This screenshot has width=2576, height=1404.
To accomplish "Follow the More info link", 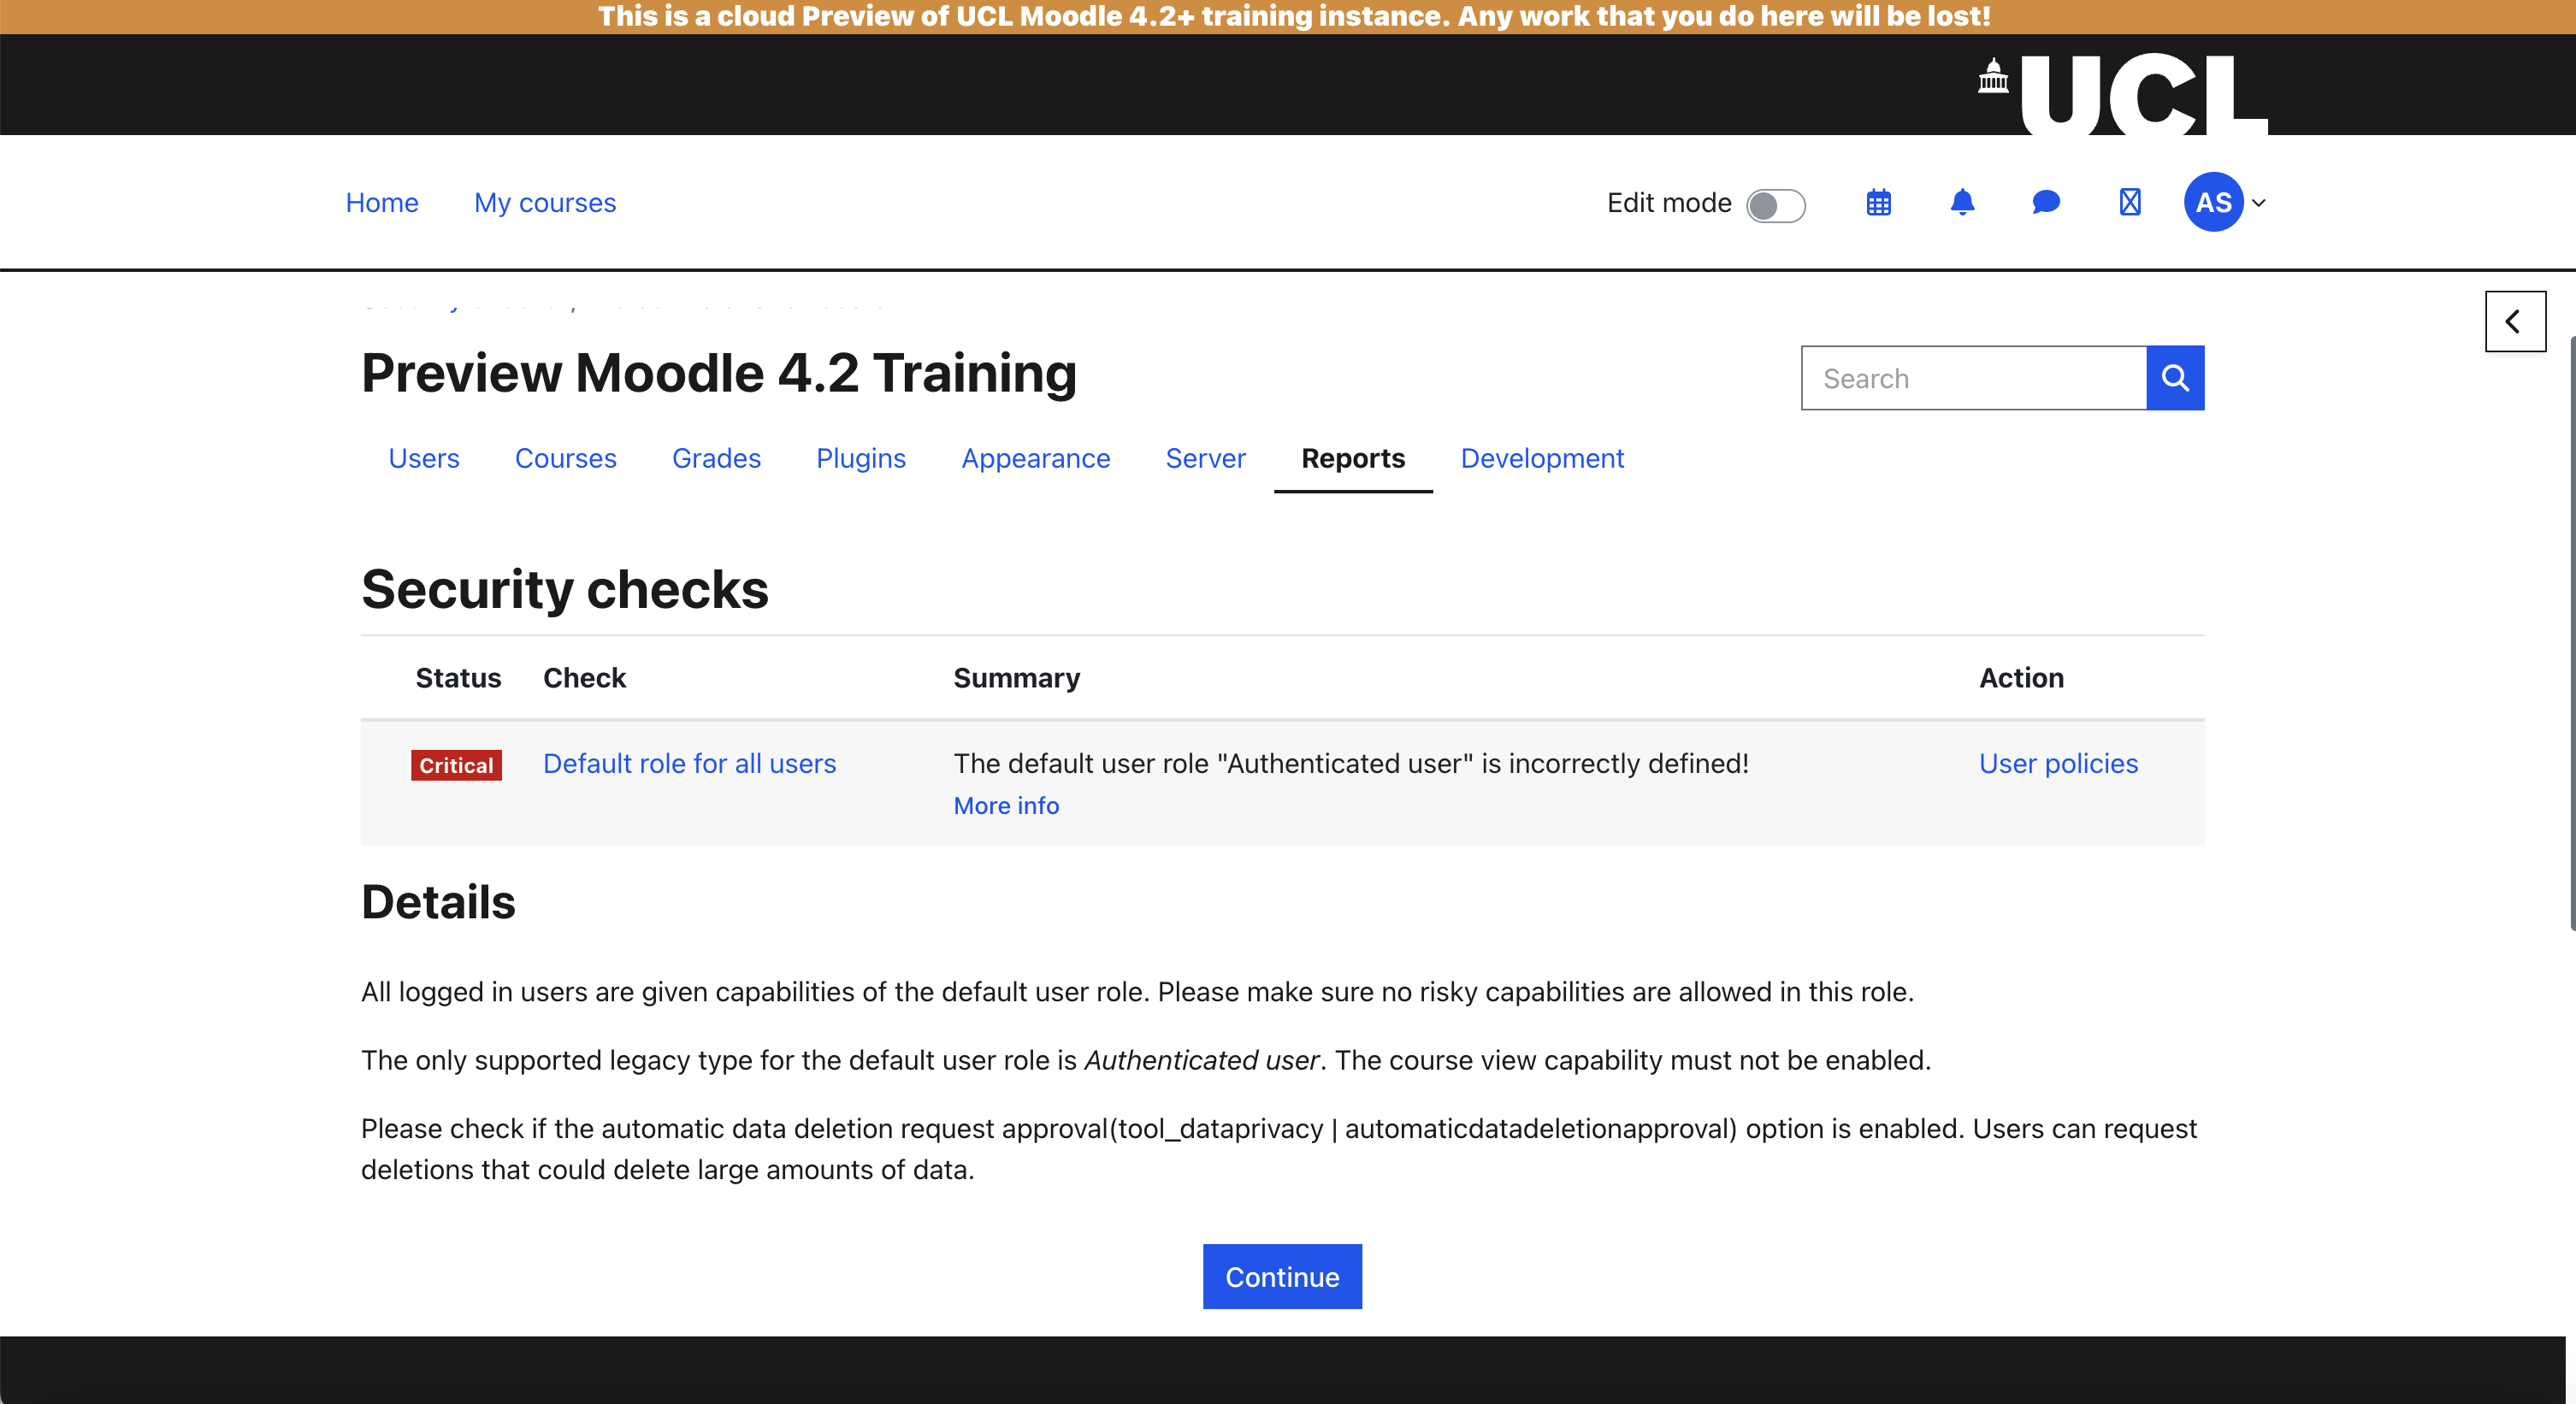I will click(1006, 806).
